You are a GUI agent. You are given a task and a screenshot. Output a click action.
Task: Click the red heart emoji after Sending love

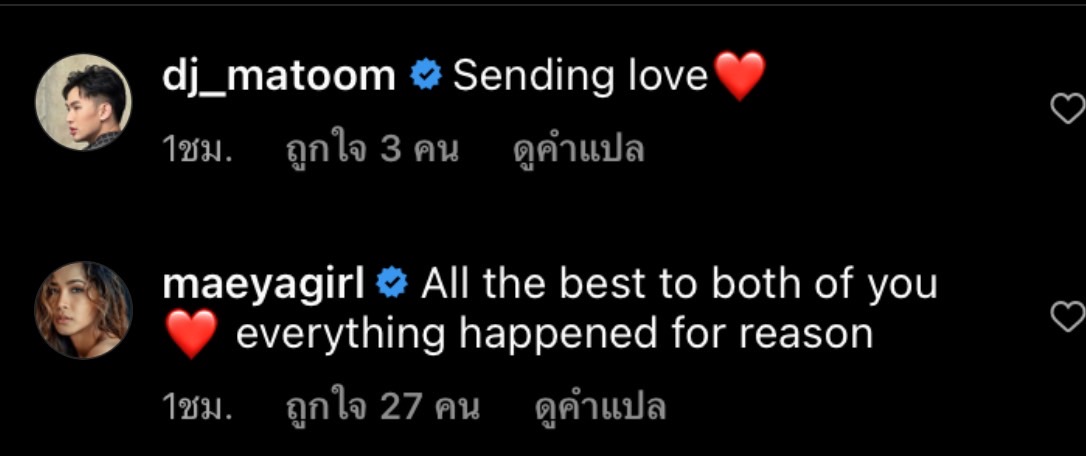(740, 76)
